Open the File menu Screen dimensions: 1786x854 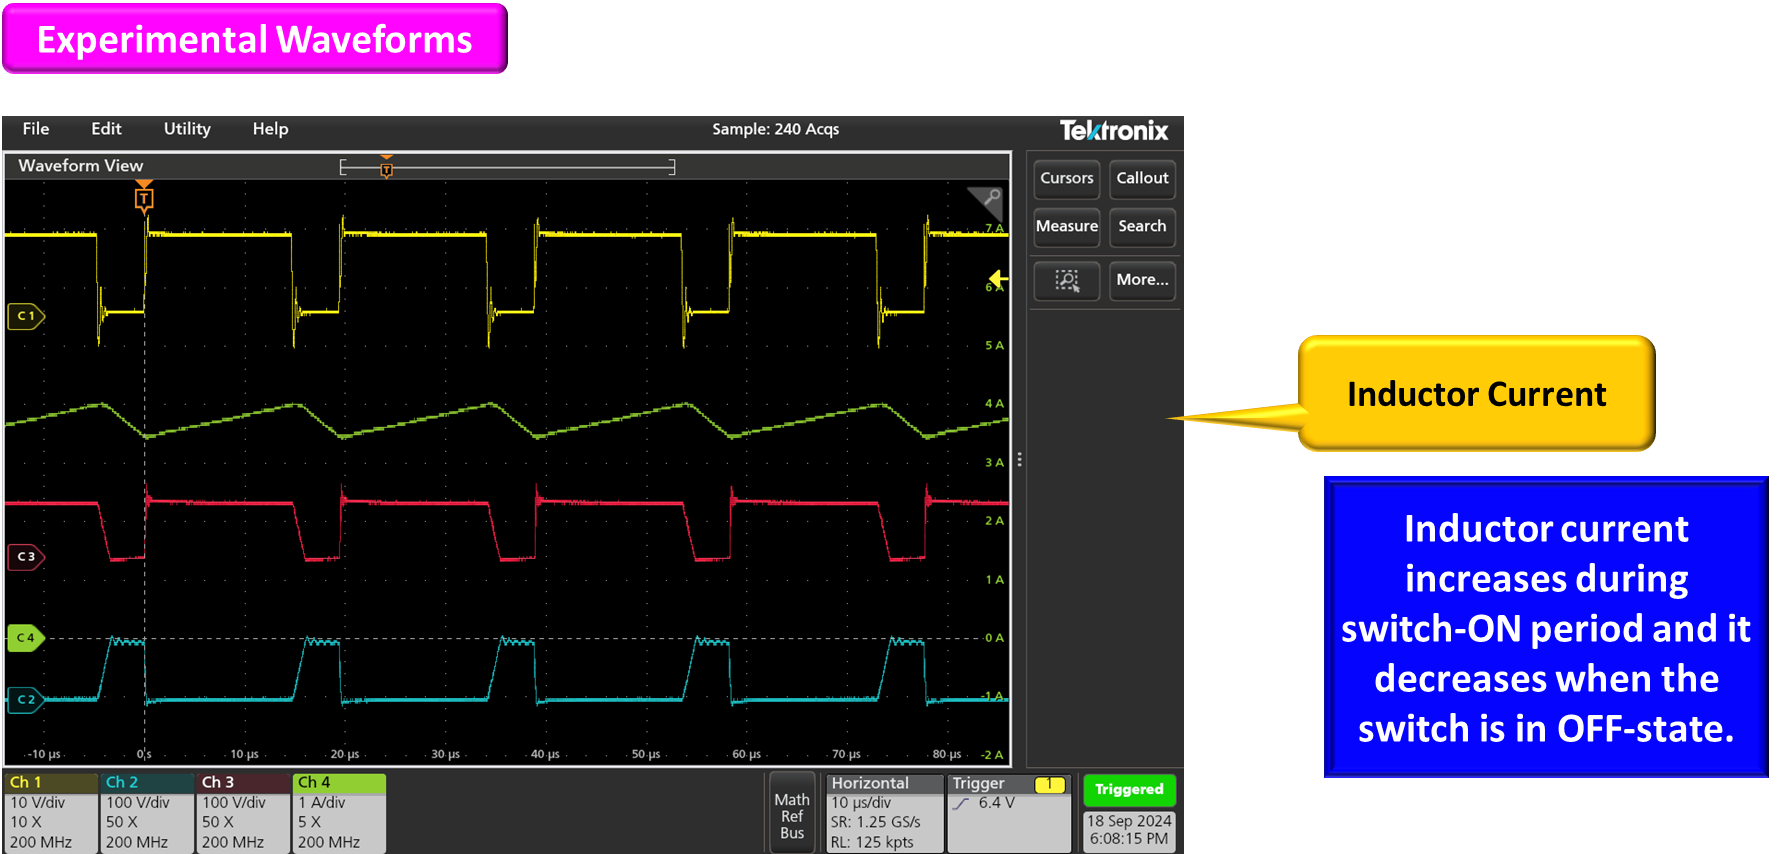[36, 129]
